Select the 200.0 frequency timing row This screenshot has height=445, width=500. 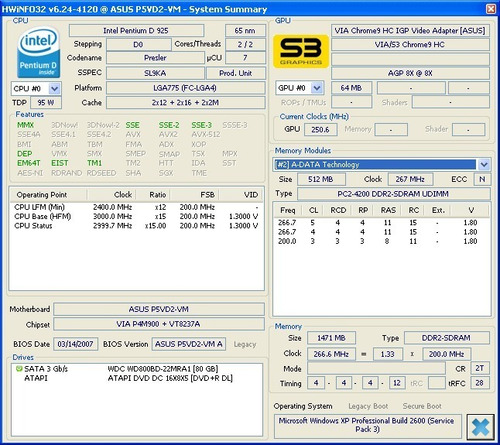point(382,241)
